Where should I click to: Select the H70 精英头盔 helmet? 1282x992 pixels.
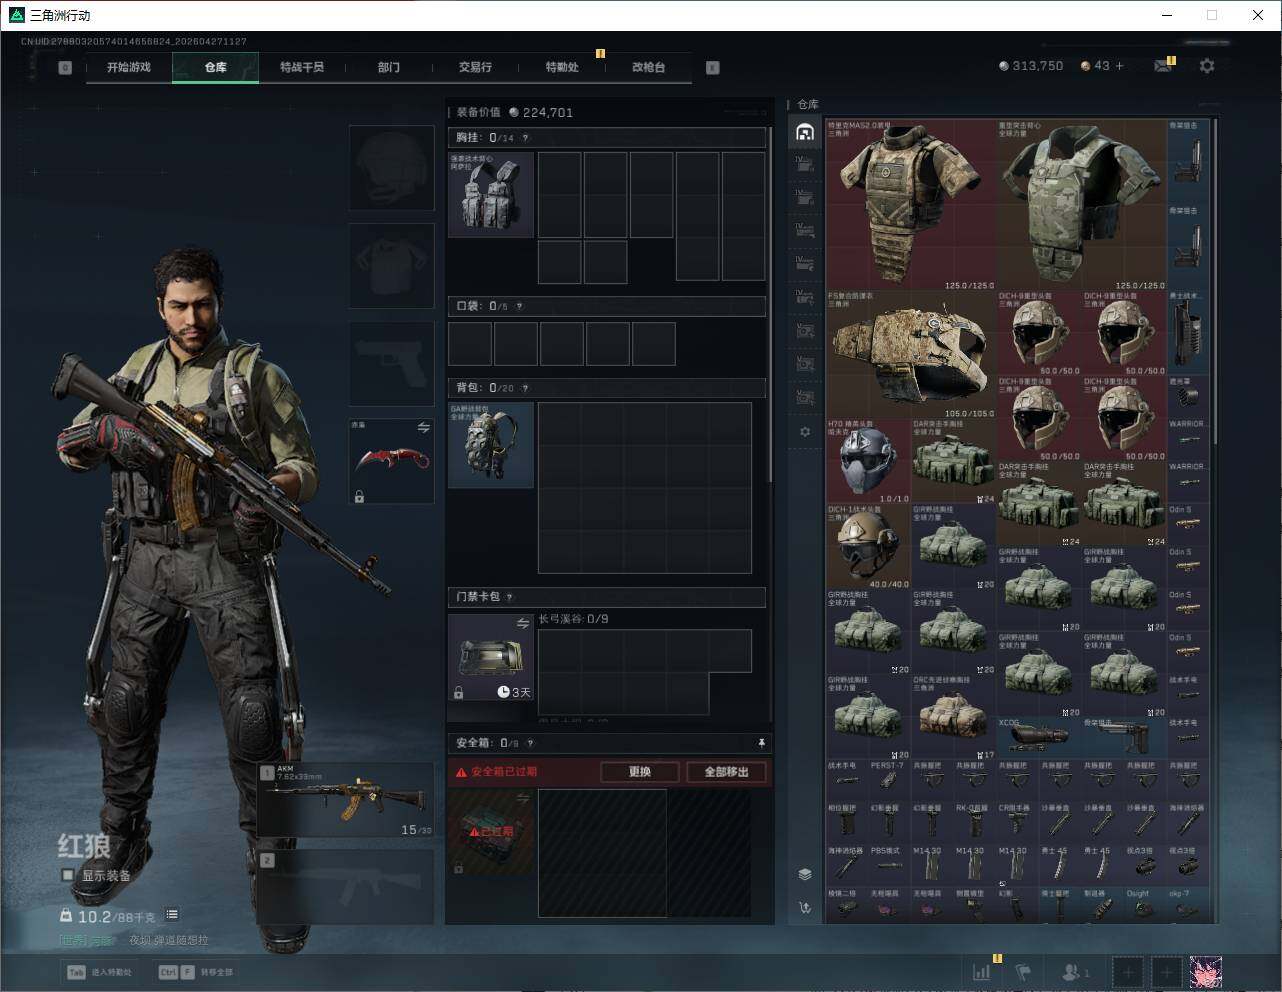coord(868,461)
